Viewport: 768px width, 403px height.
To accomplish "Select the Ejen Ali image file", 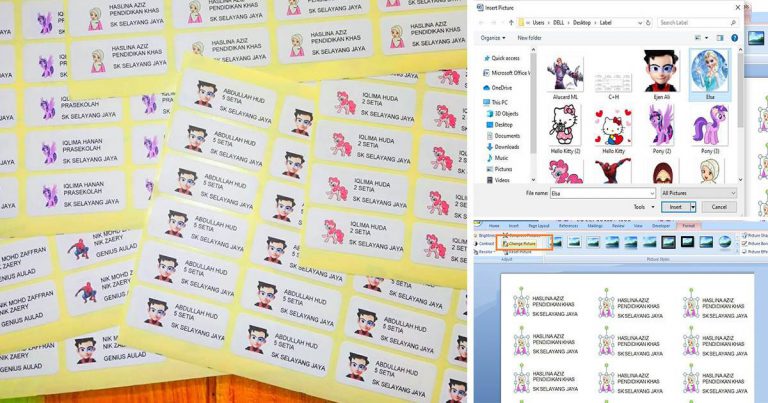I will click(x=661, y=74).
